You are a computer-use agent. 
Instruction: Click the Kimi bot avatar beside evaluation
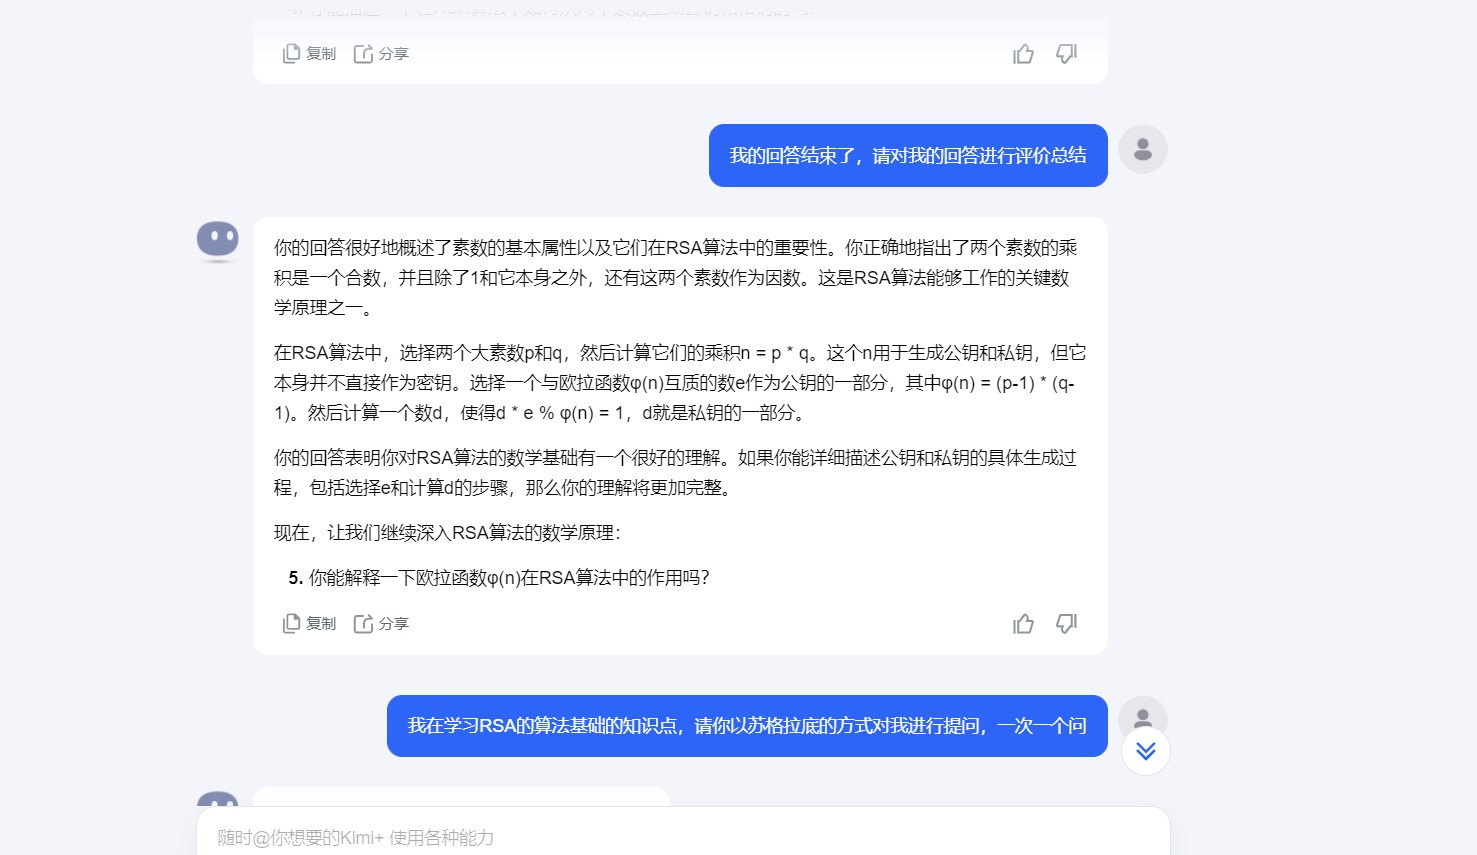[x=218, y=241]
